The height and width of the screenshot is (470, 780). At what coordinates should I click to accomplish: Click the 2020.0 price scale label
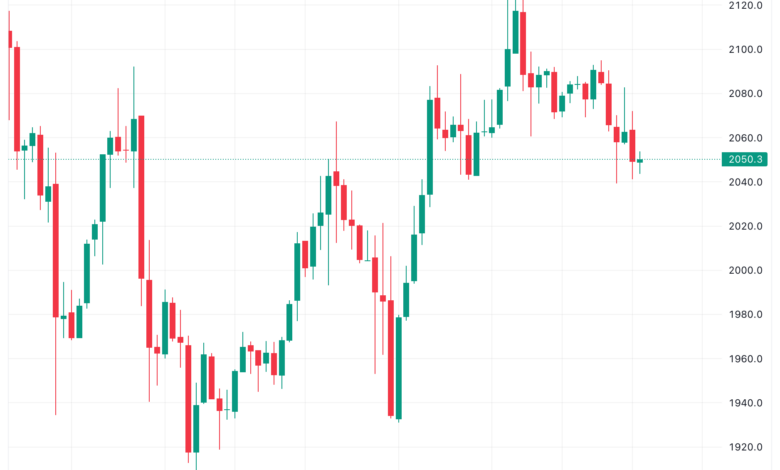(x=745, y=226)
